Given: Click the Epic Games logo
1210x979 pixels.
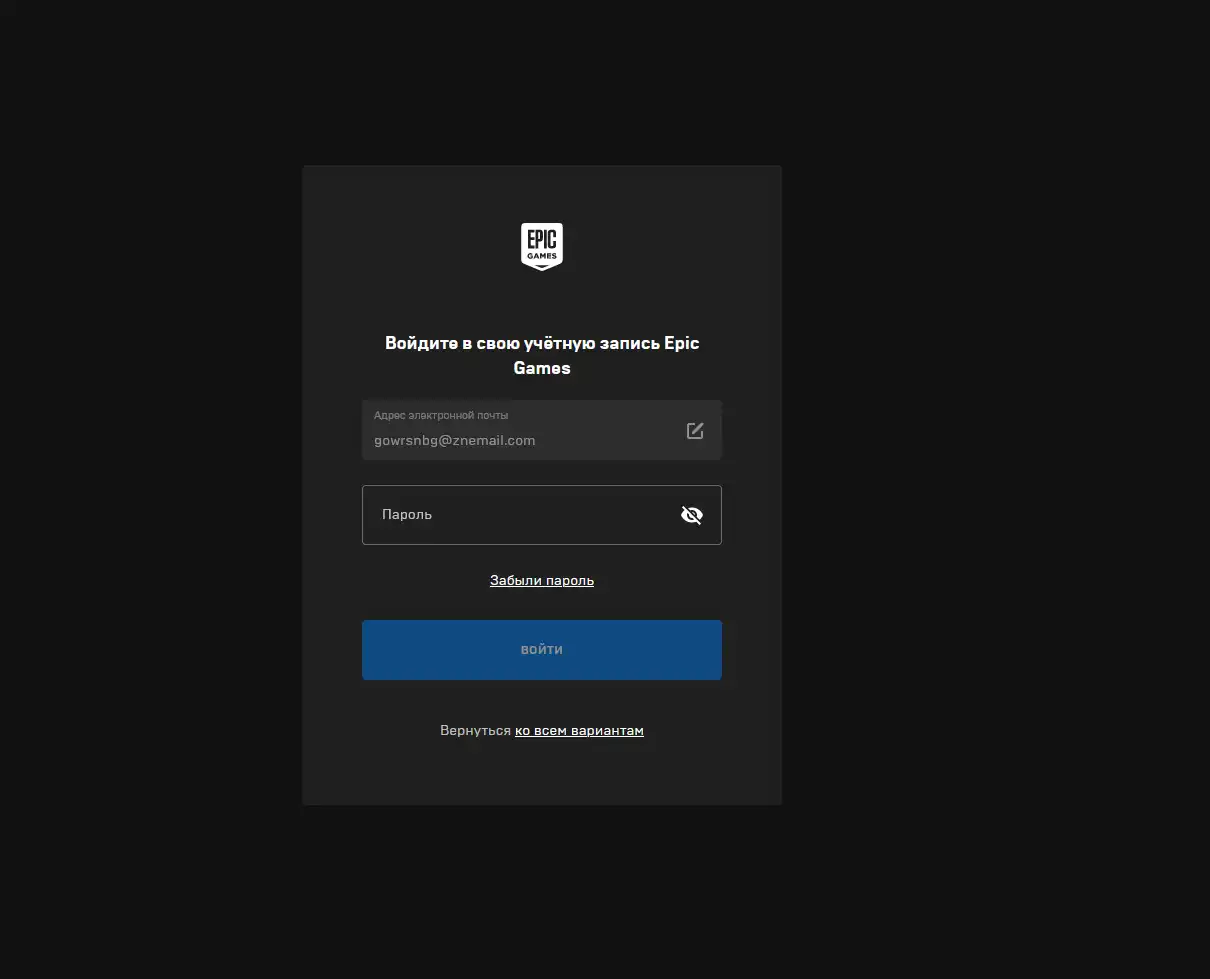Looking at the screenshot, I should pos(541,246).
